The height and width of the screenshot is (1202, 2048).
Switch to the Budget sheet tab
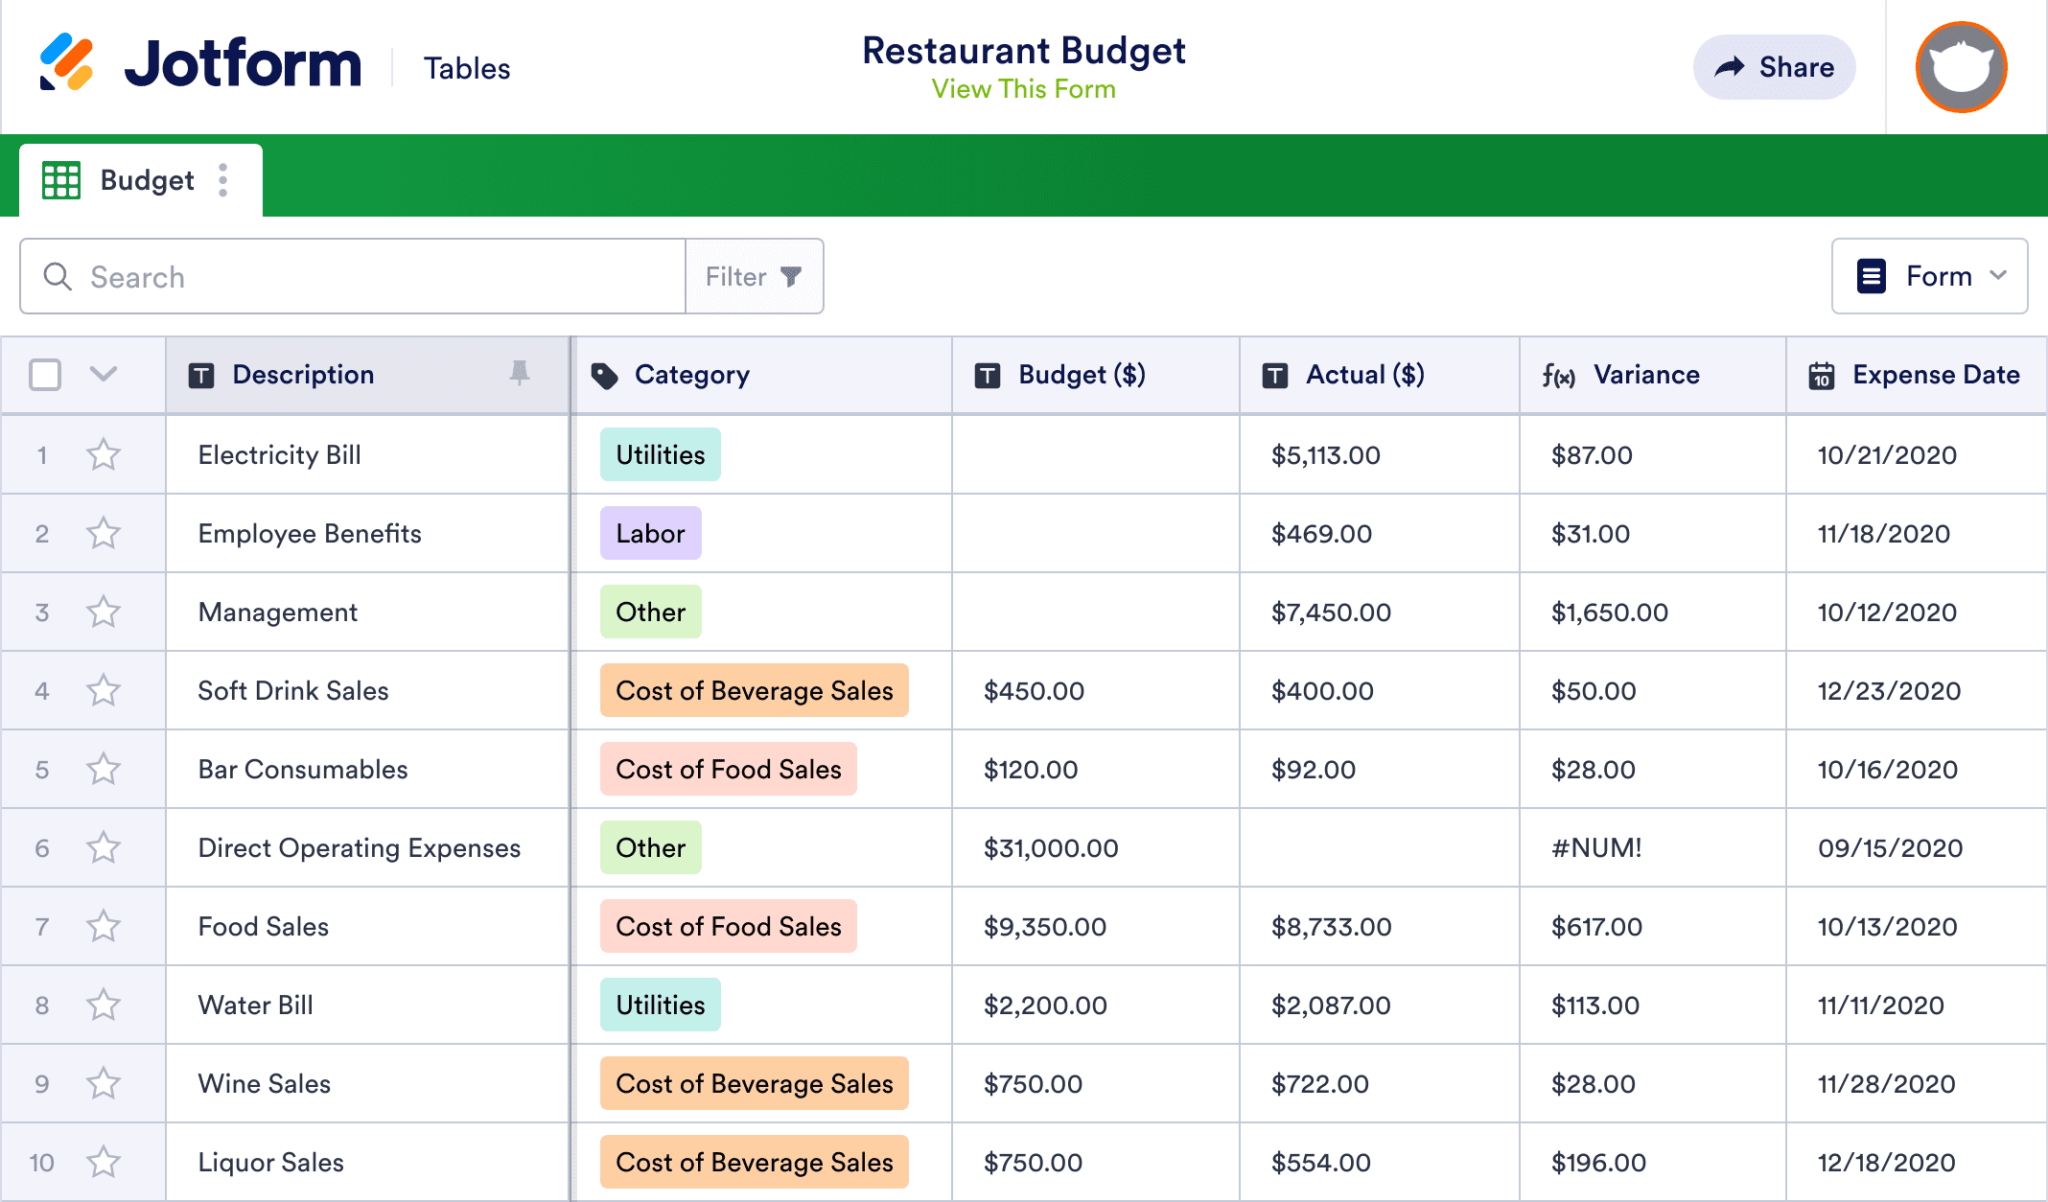coord(146,179)
